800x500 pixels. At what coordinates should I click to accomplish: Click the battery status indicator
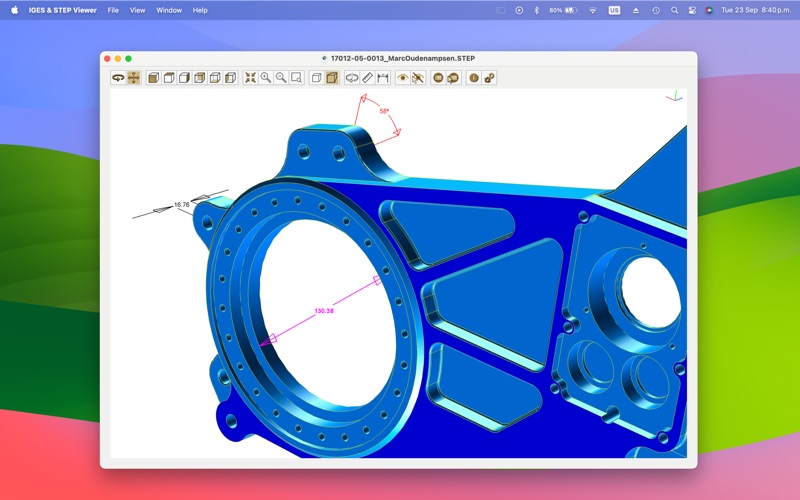[x=563, y=10]
